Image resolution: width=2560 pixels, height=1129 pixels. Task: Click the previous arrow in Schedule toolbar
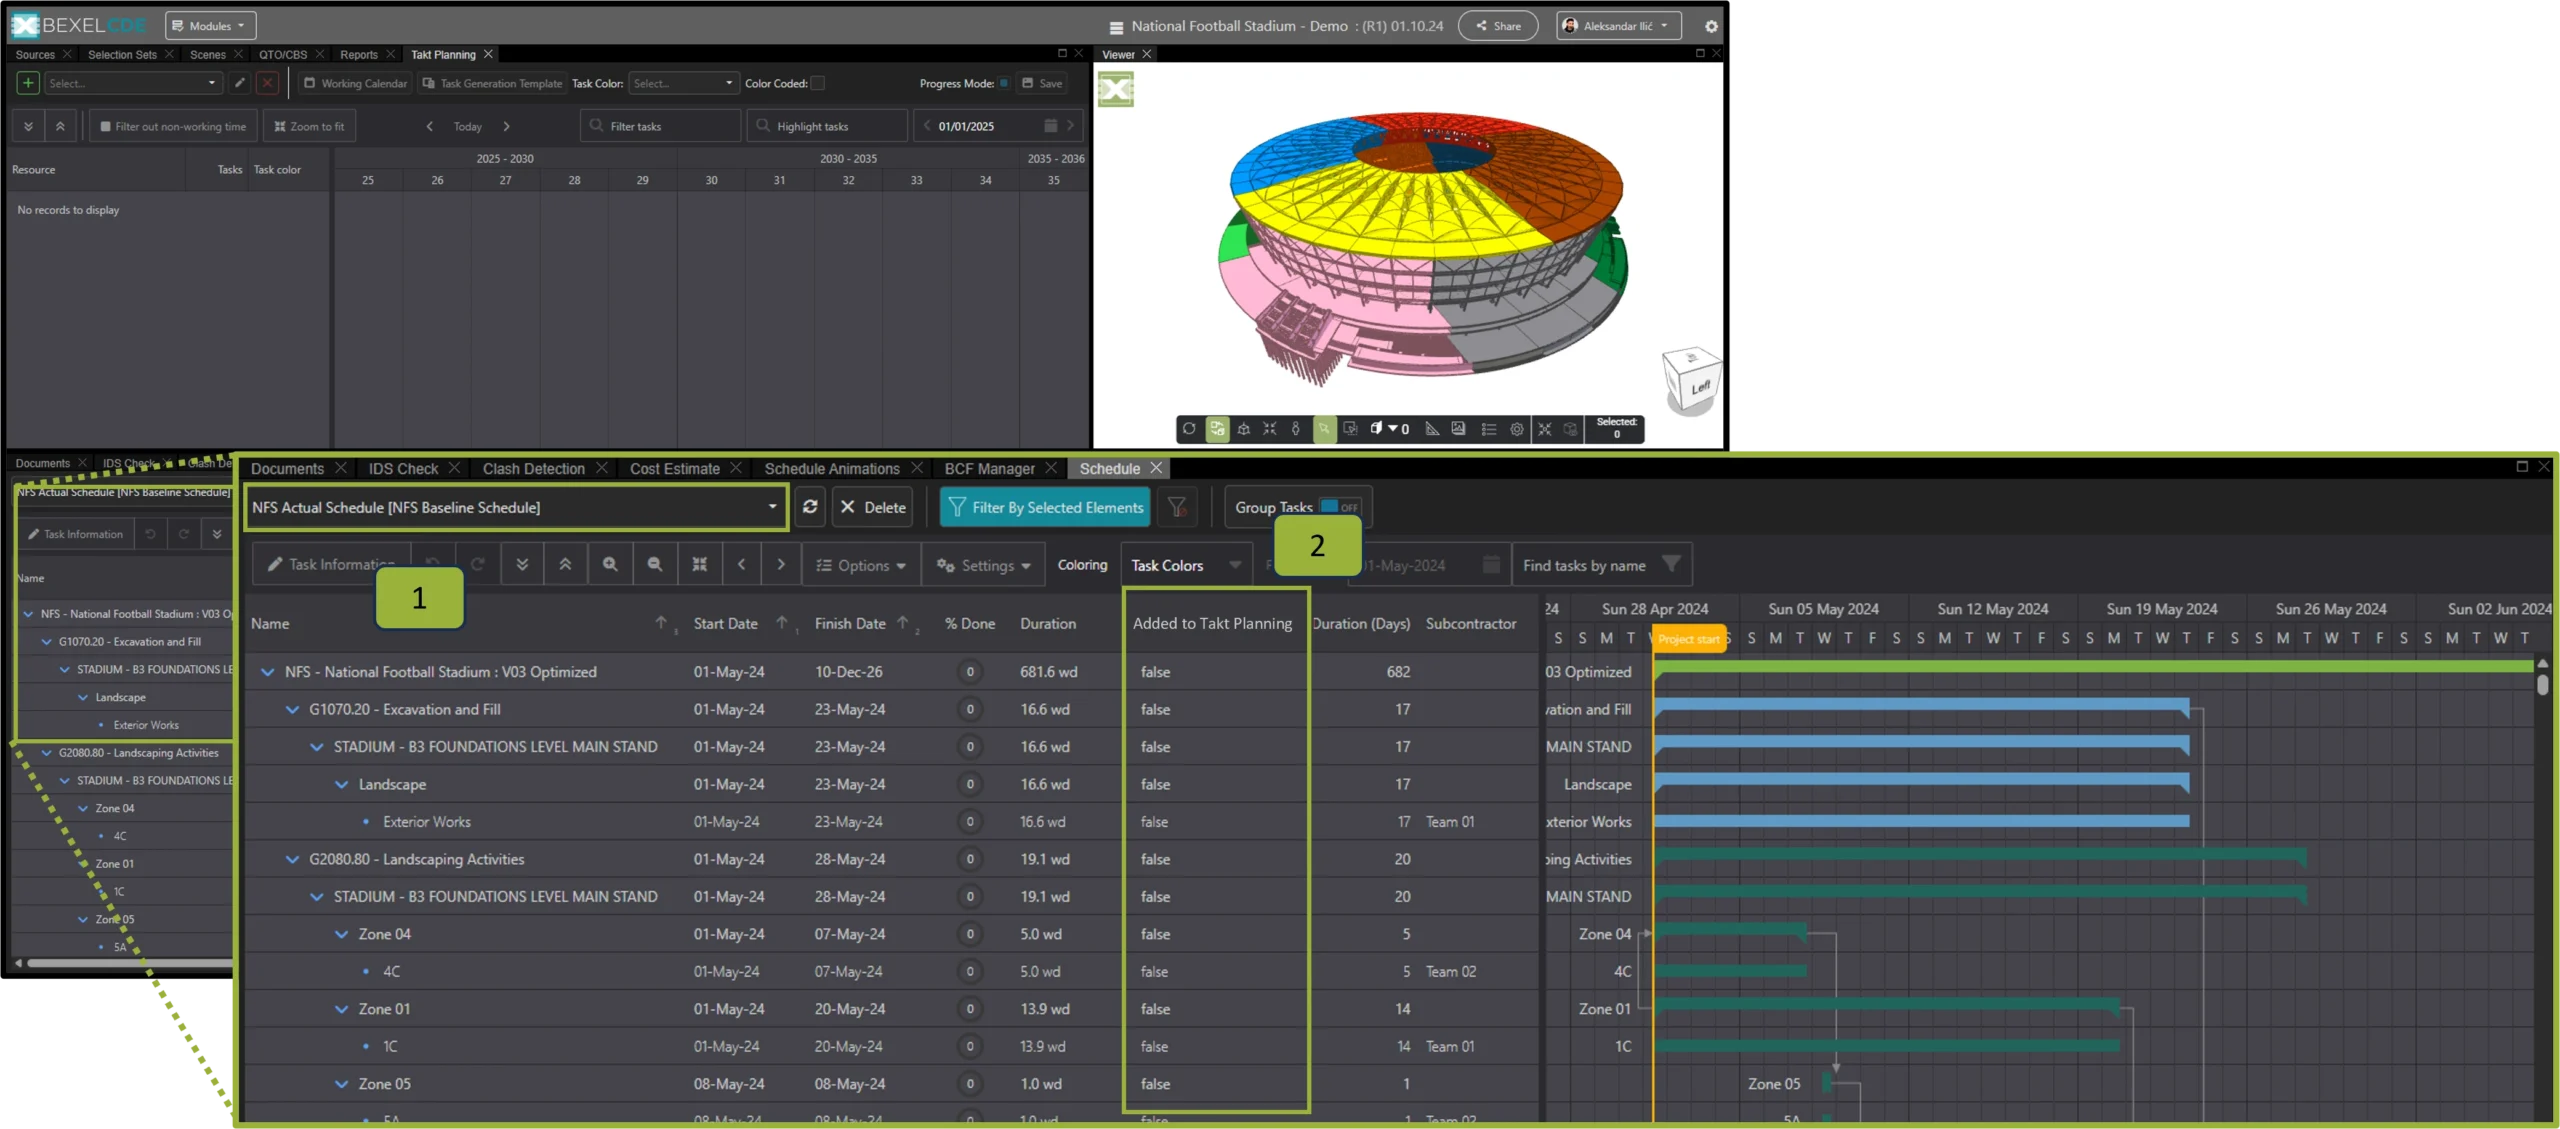pos(741,565)
